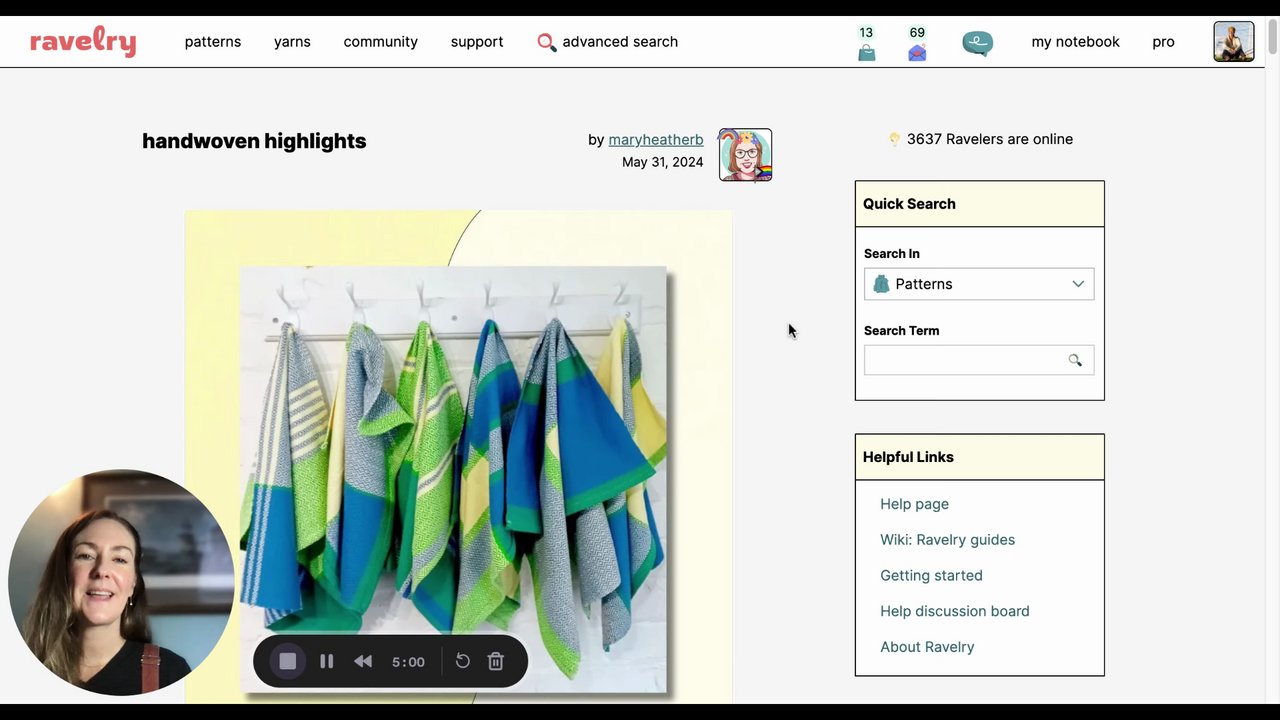Open the profile avatar in the header
The image size is (1280, 720).
[1233, 42]
